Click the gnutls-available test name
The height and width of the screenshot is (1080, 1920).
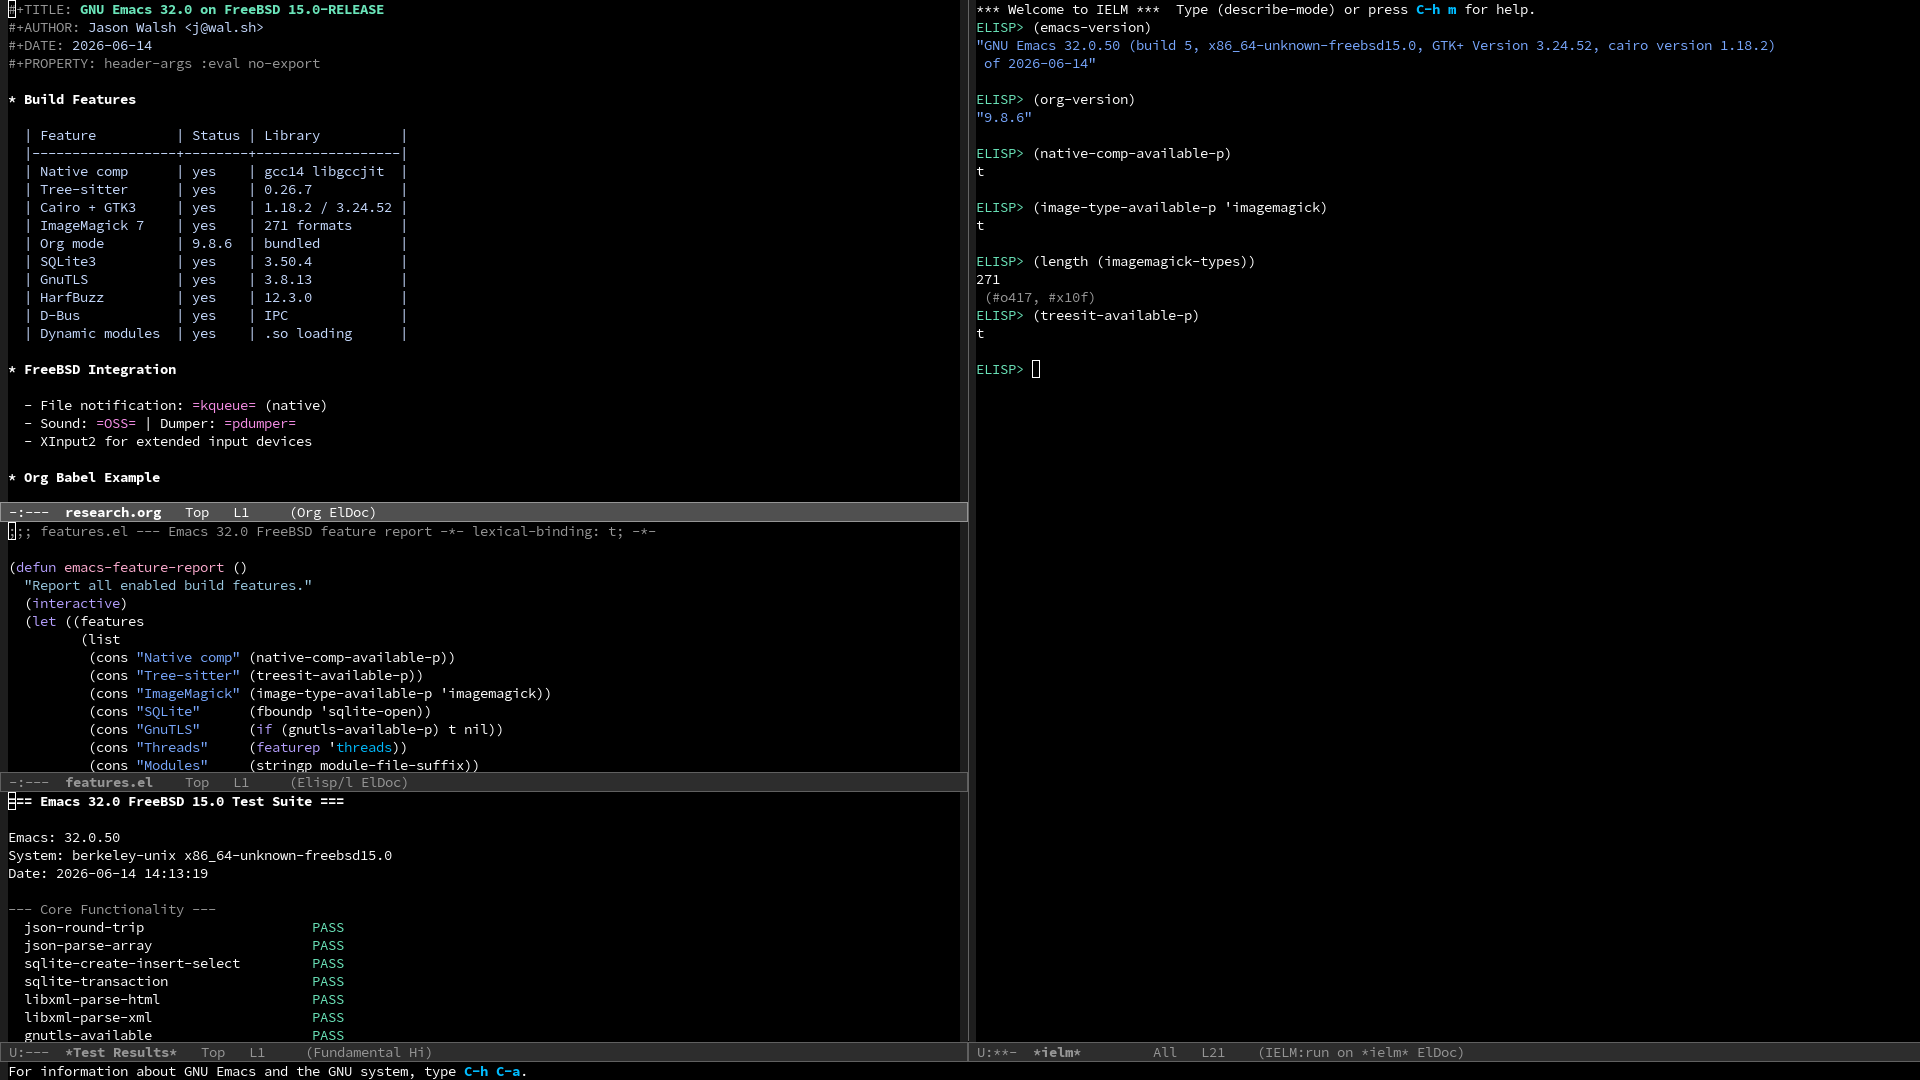pos(88,1035)
